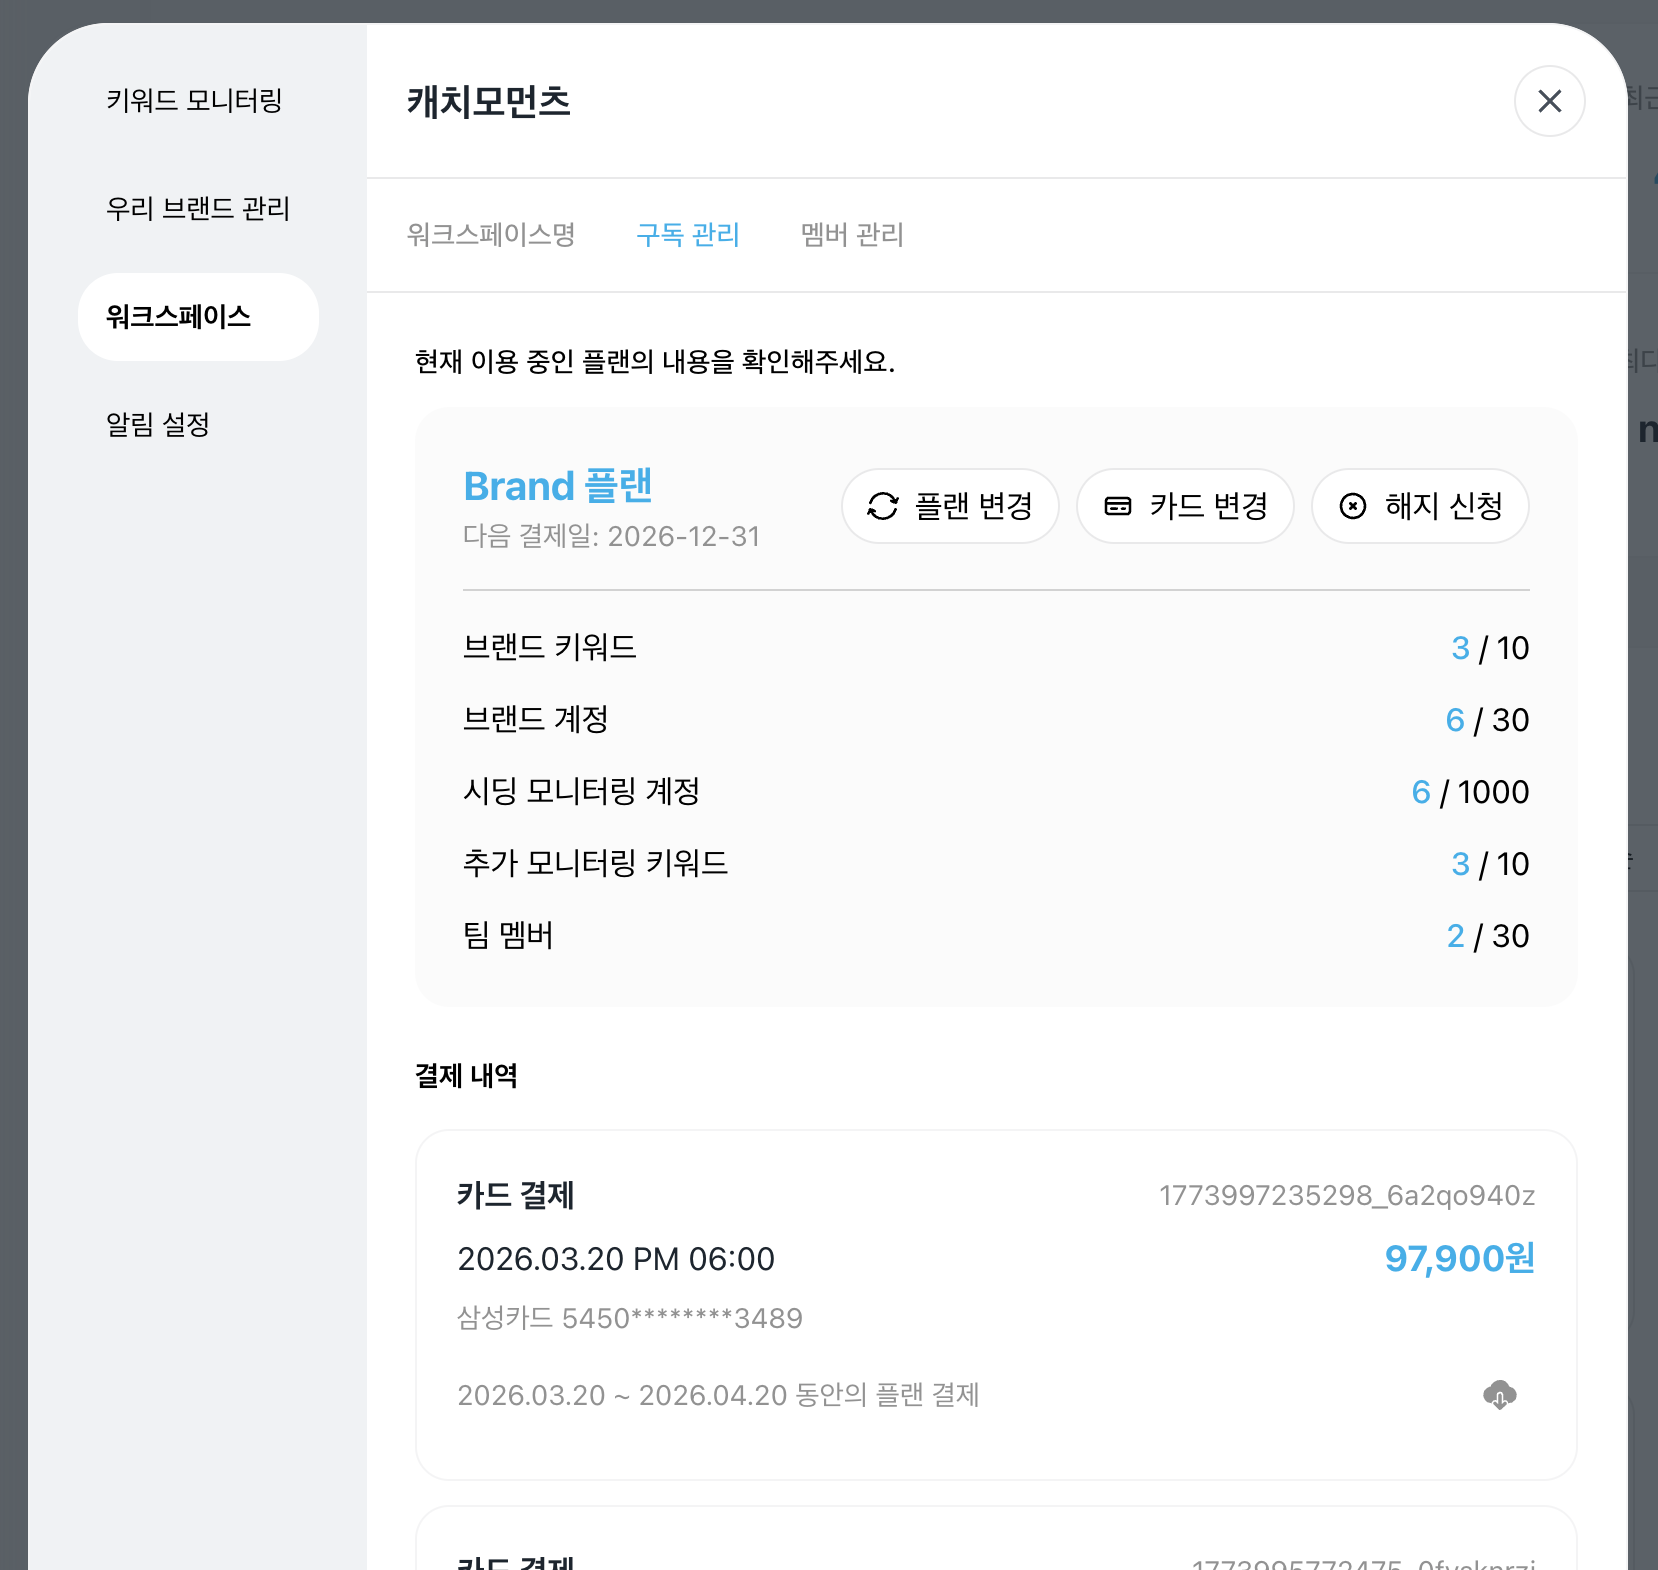Image resolution: width=1658 pixels, height=1570 pixels.
Task: Click the credit card icon in 카드 변경
Action: [x=1117, y=506]
